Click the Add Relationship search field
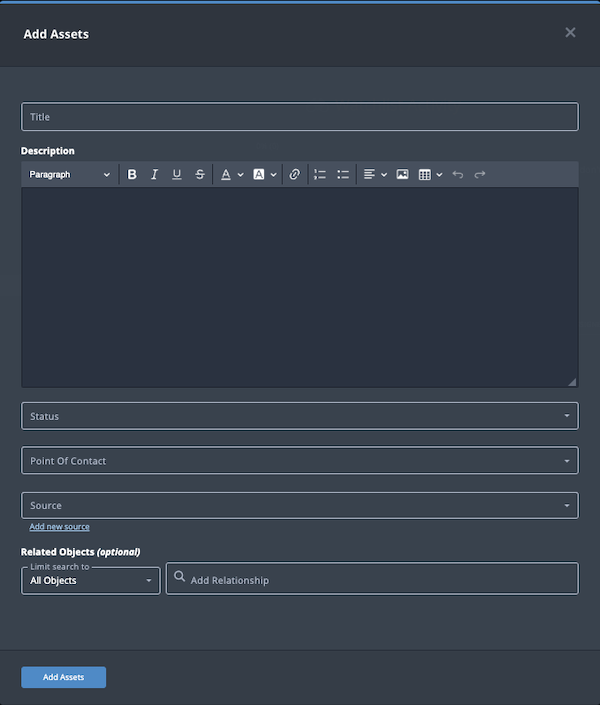The image size is (600, 705). tap(372, 579)
